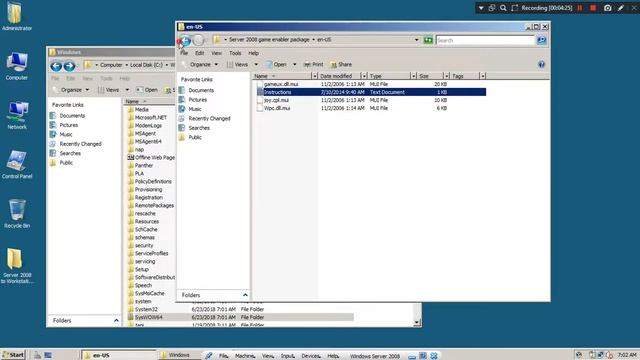The image size is (640, 360).
Task: Select the joy.cpl.mui file
Action: (x=276, y=100)
